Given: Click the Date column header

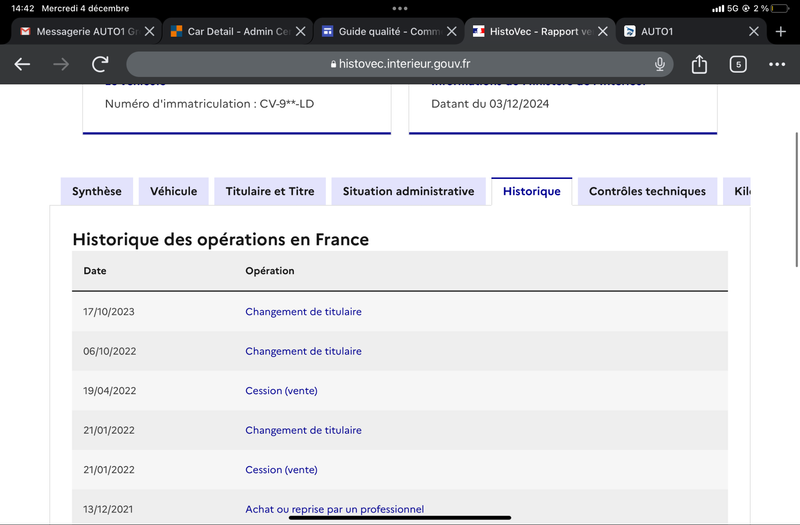Looking at the screenshot, I should 95,271.
